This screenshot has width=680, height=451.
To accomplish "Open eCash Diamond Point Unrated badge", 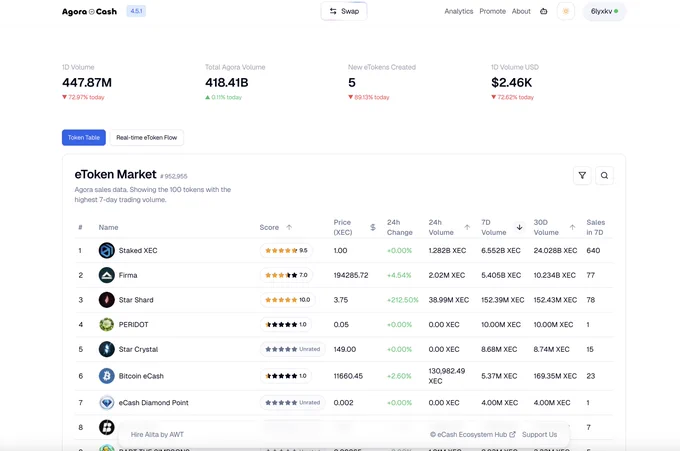I will (292, 403).
